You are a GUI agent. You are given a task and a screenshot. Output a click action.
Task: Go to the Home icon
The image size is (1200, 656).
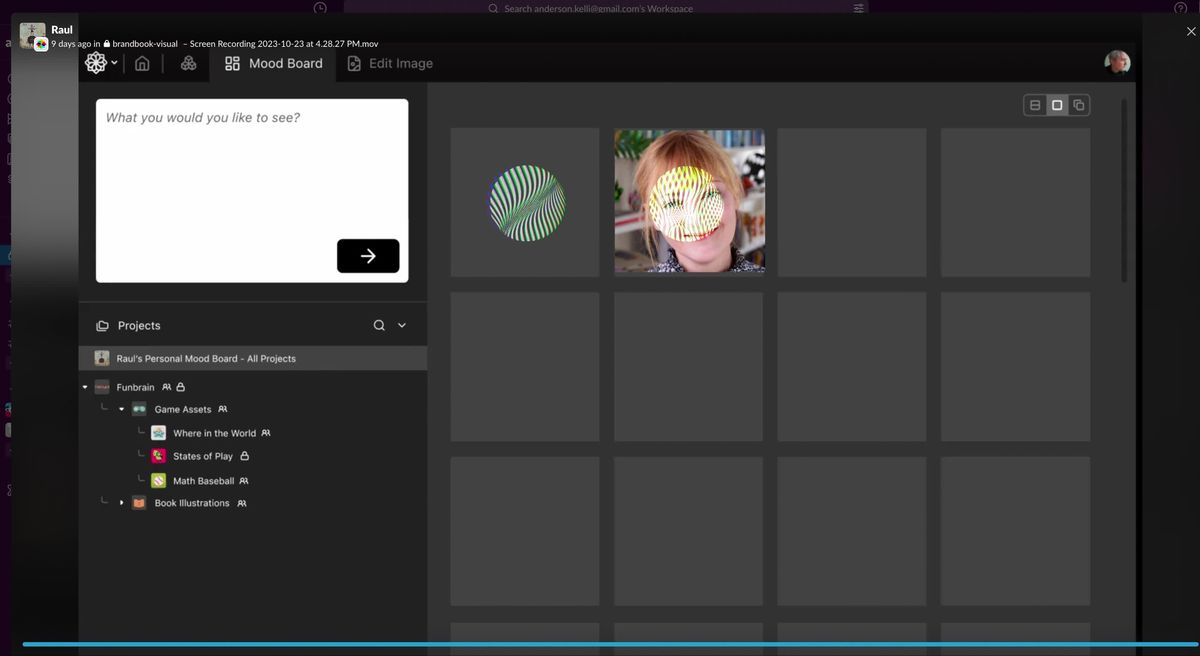pyautogui.click(x=142, y=63)
